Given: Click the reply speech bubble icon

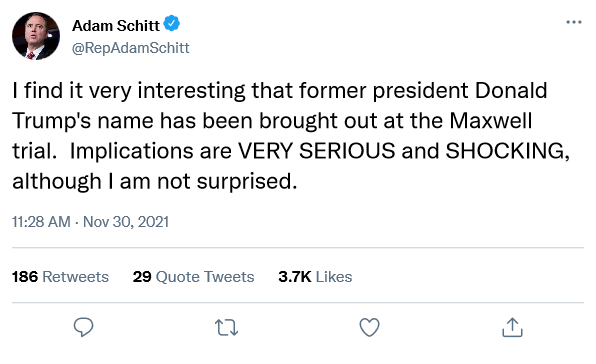Looking at the screenshot, I should click(83, 327).
